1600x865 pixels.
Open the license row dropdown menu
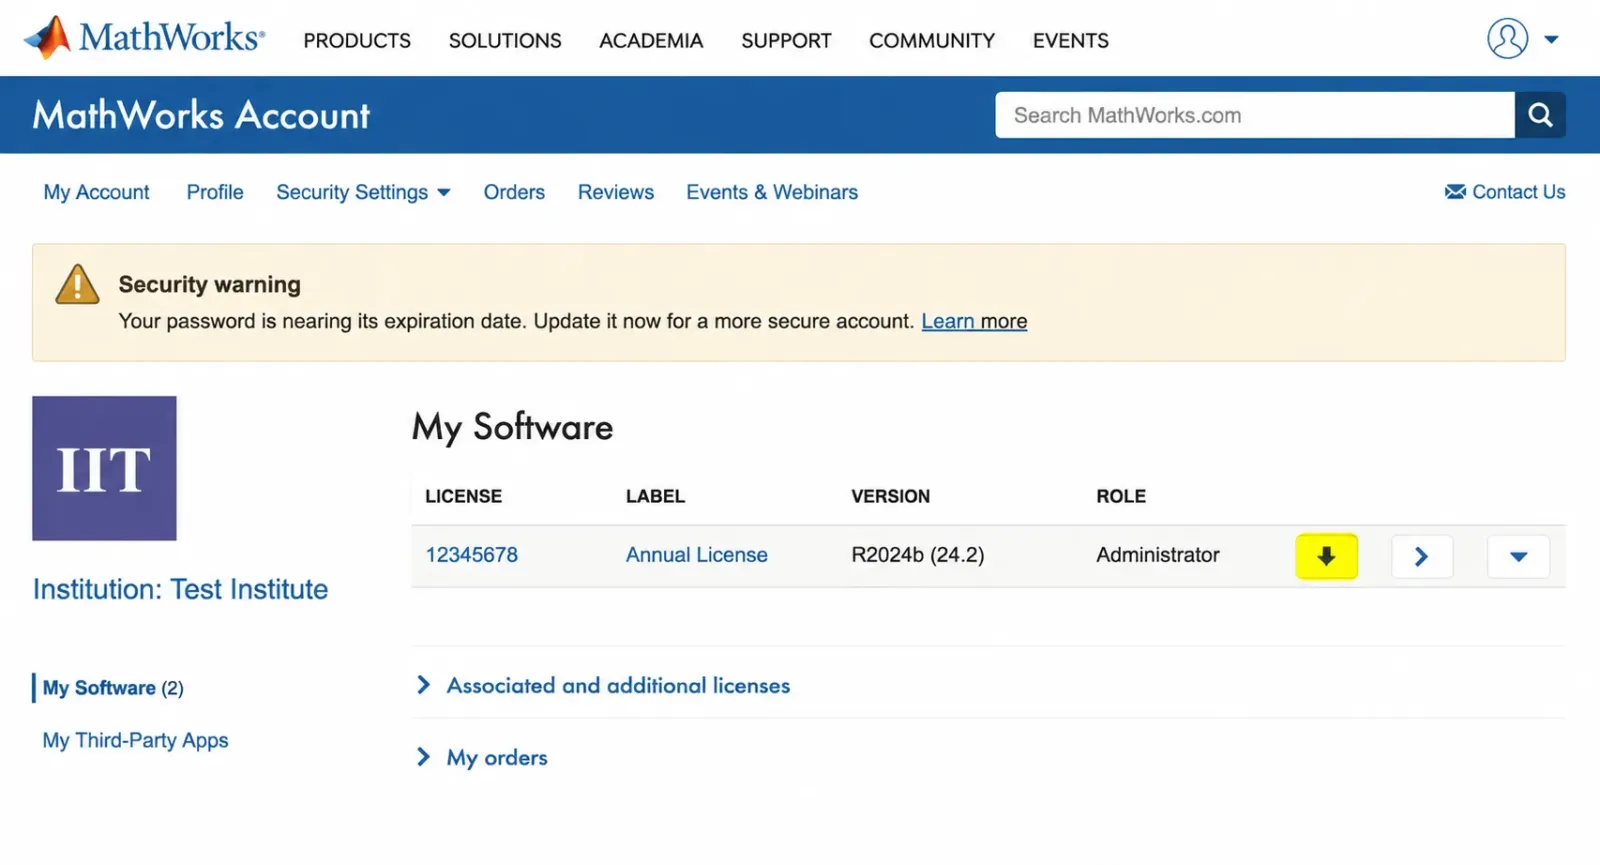pyautogui.click(x=1518, y=556)
